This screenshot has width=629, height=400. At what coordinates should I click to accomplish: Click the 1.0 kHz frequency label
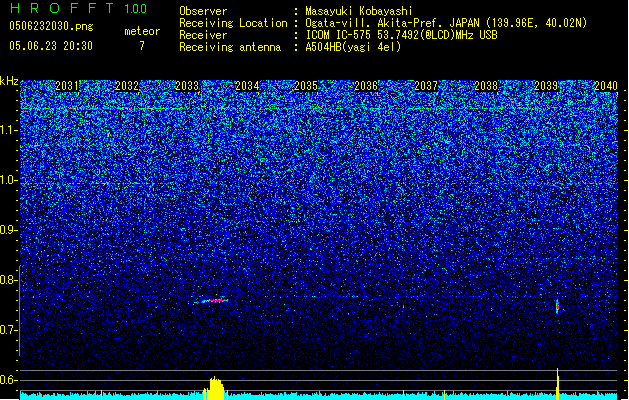point(9,181)
